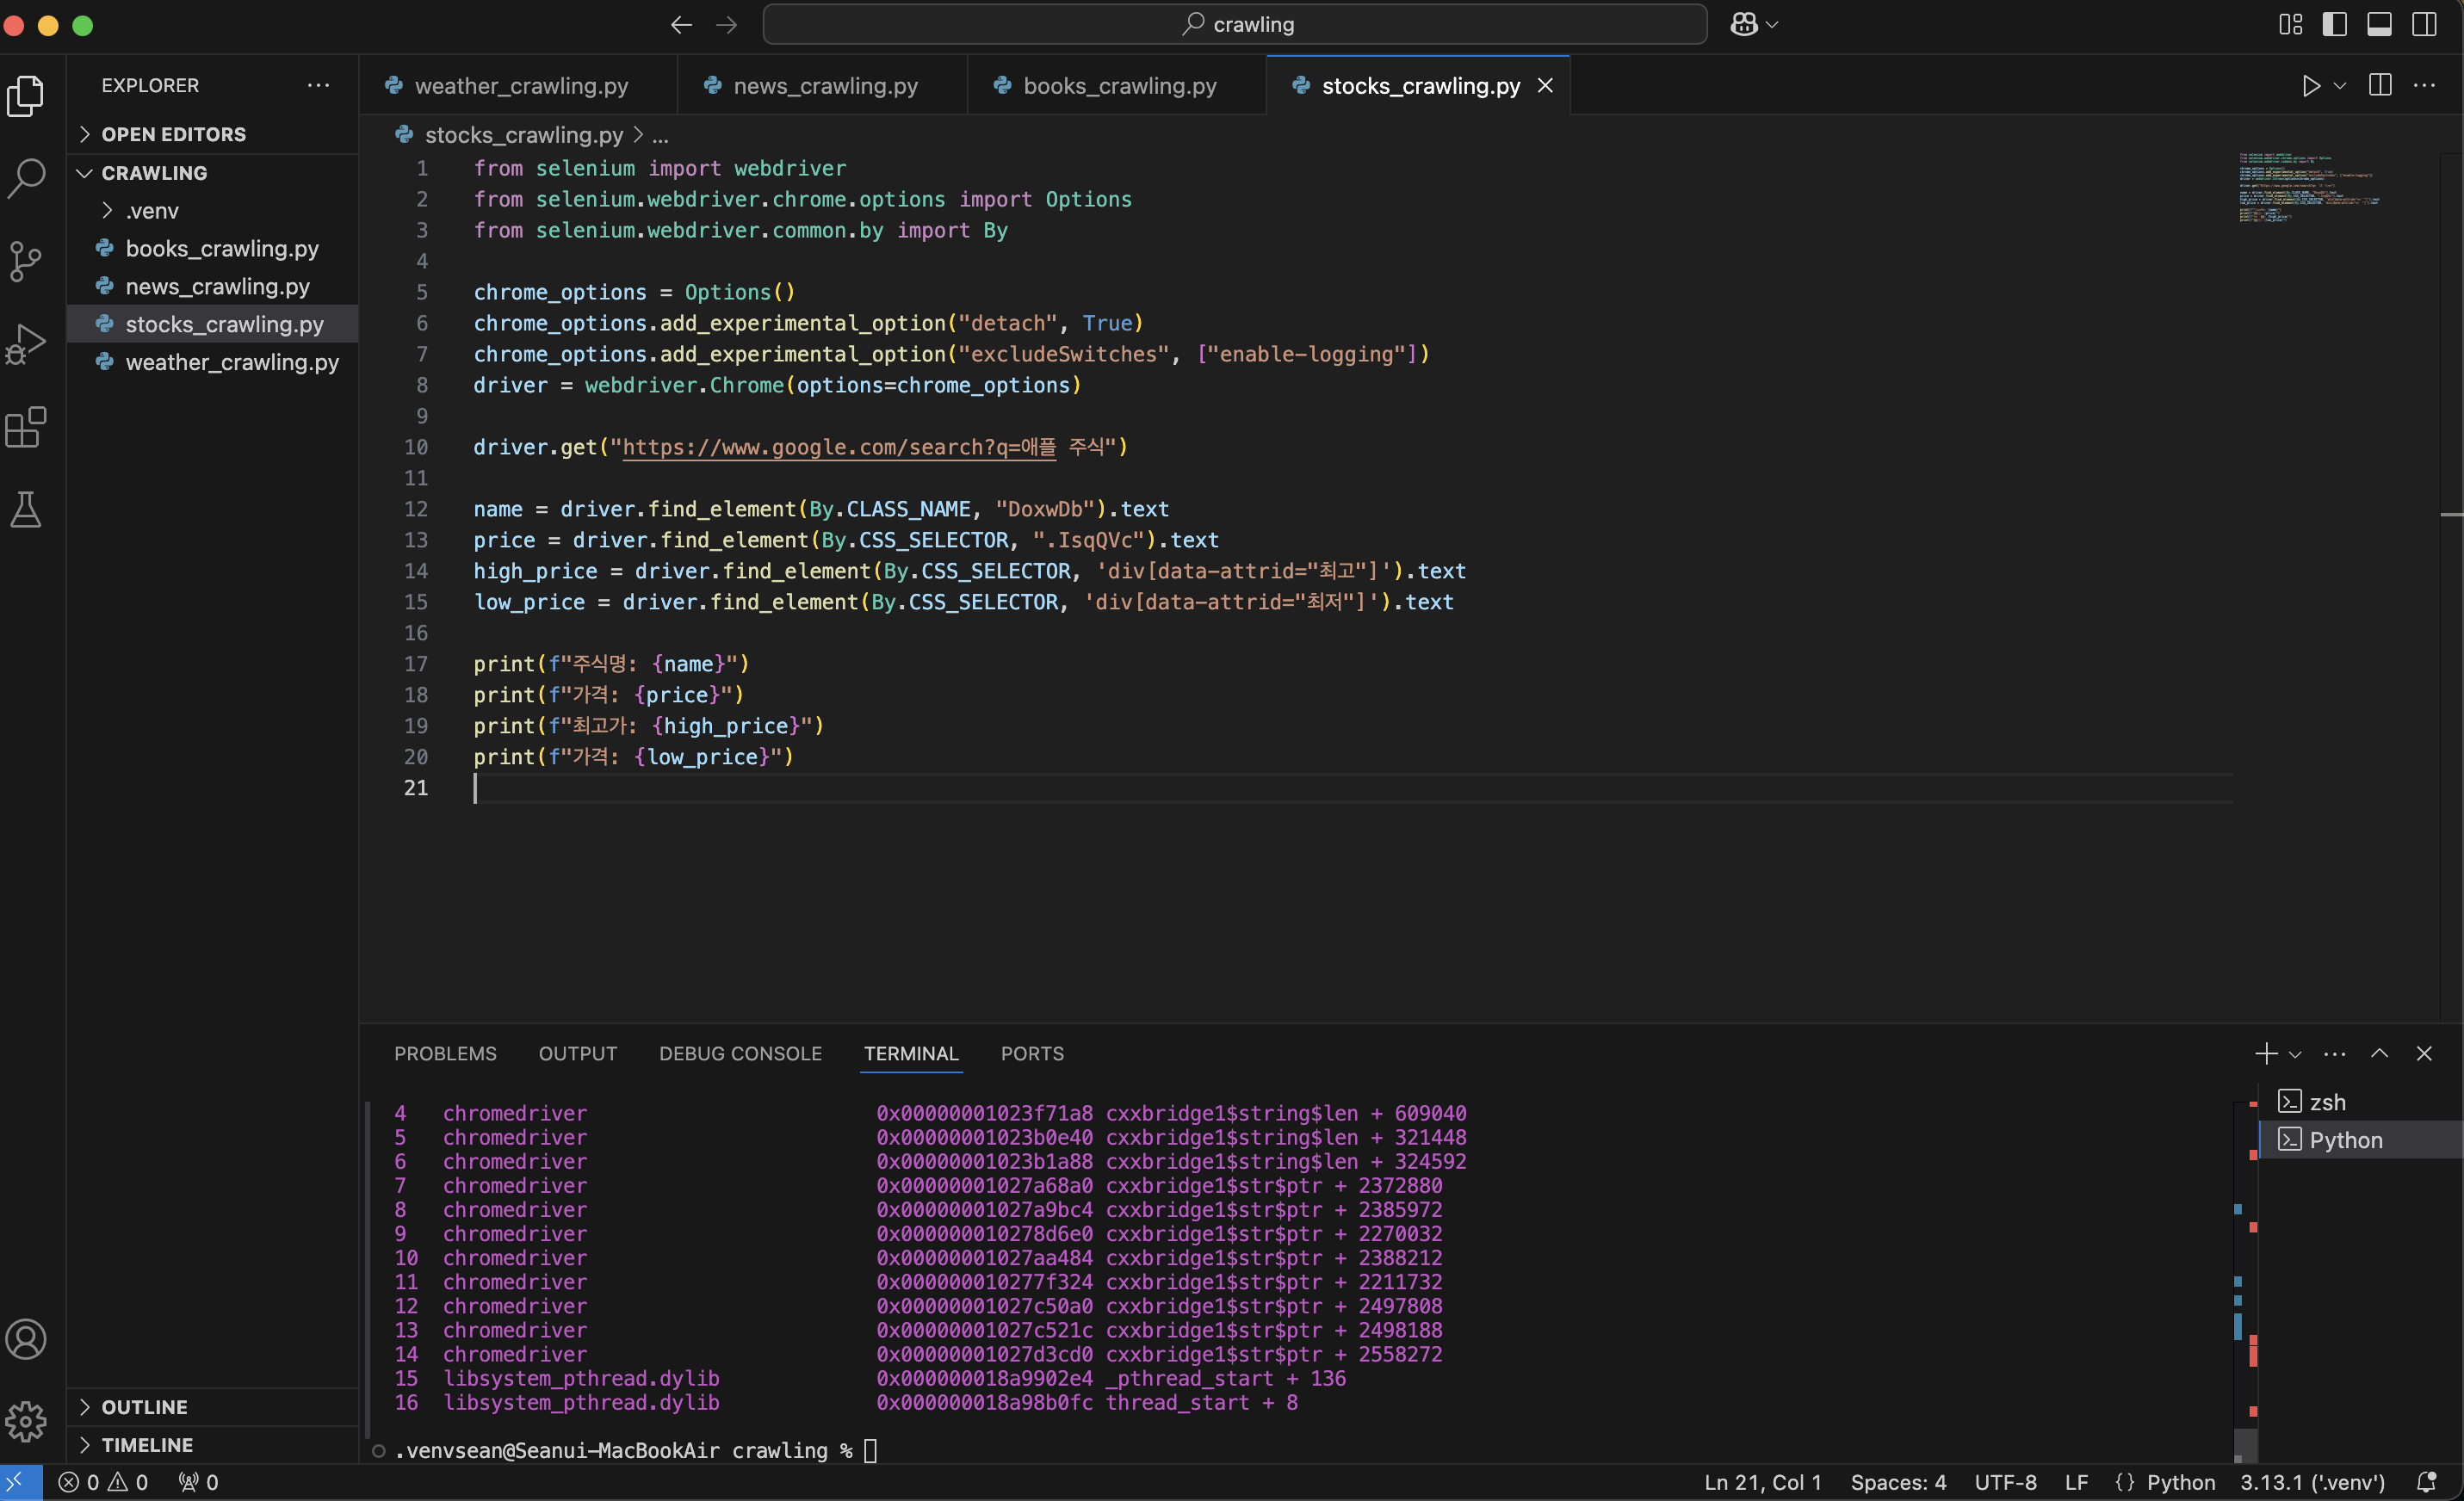Switch to books_crawling.py tab
The height and width of the screenshot is (1501, 2464).
(1117, 86)
